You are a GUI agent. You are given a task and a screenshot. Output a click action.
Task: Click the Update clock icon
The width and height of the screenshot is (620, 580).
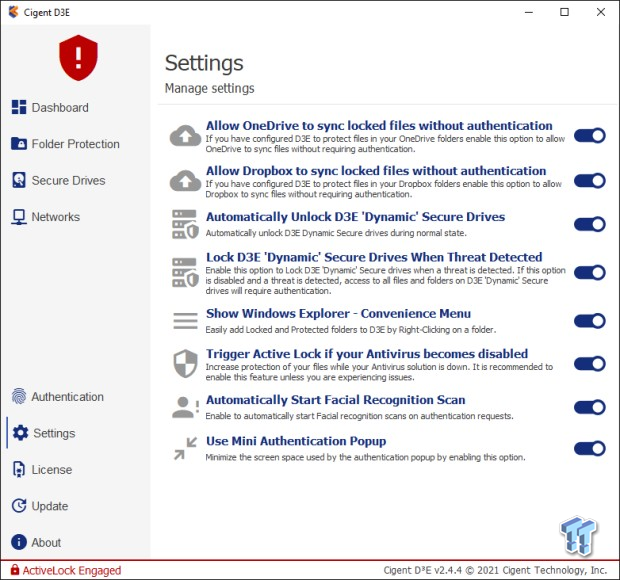[x=19, y=506]
